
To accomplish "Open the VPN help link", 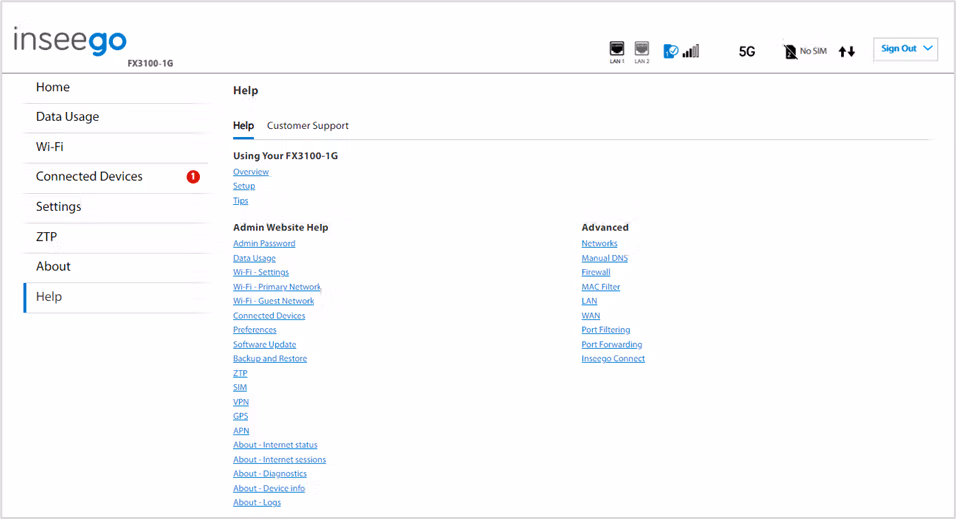I will (x=241, y=402).
